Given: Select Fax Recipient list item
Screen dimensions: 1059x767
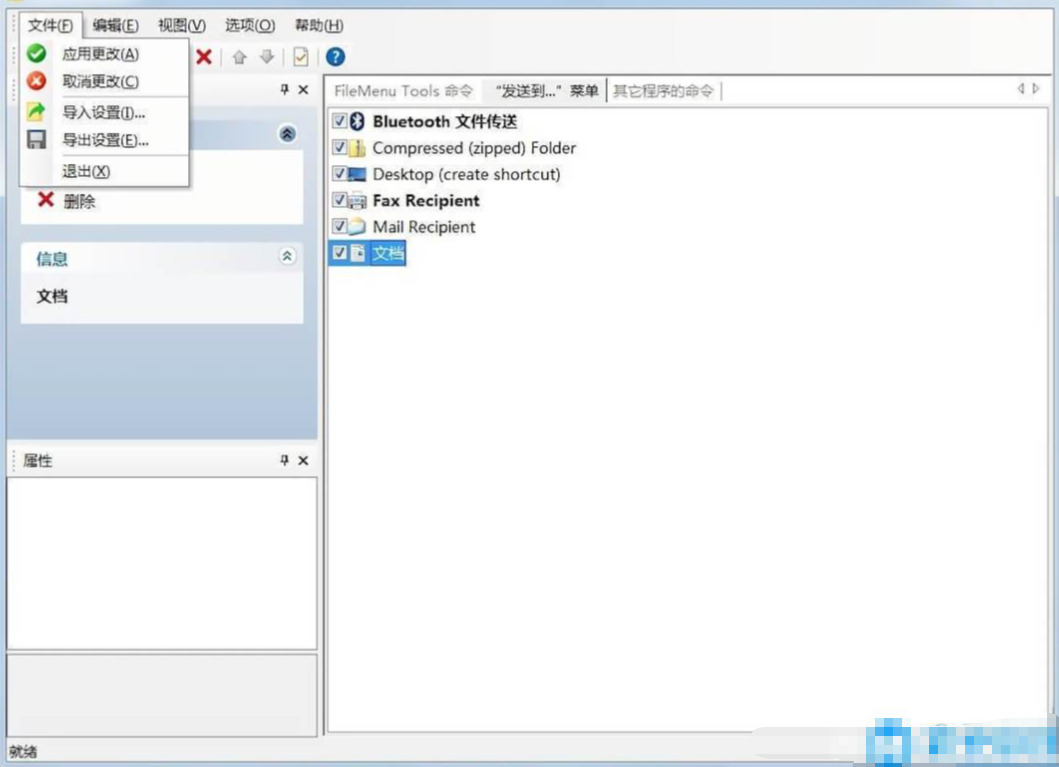Looking at the screenshot, I should (426, 201).
